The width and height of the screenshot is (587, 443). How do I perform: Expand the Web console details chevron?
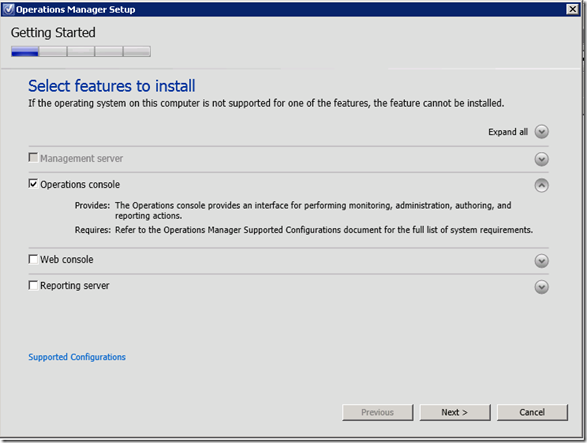tap(541, 261)
